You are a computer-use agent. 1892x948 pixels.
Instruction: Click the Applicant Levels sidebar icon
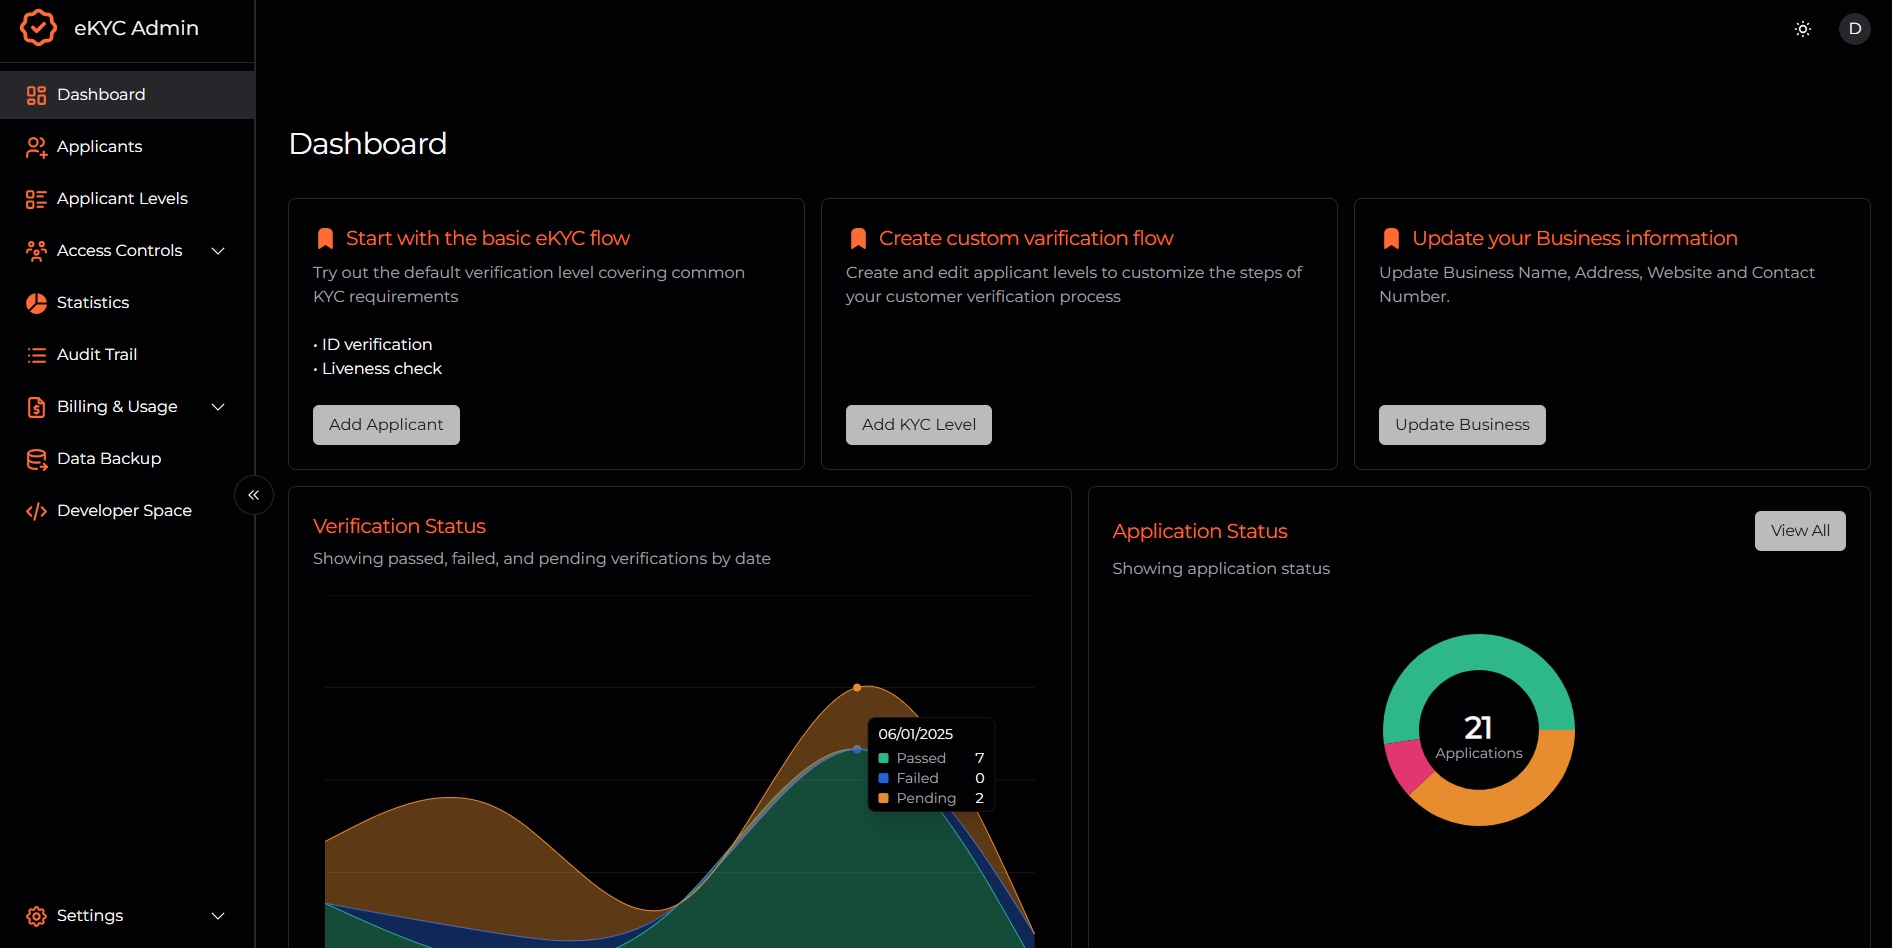tap(36, 199)
